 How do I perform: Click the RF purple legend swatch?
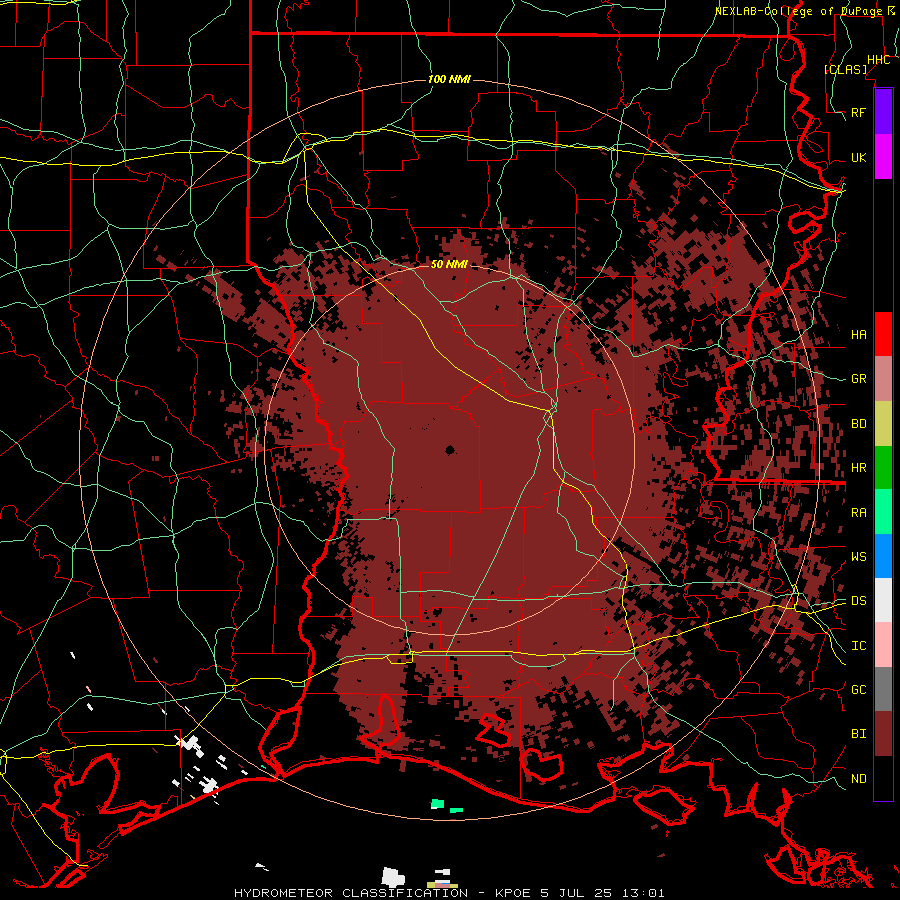883,112
